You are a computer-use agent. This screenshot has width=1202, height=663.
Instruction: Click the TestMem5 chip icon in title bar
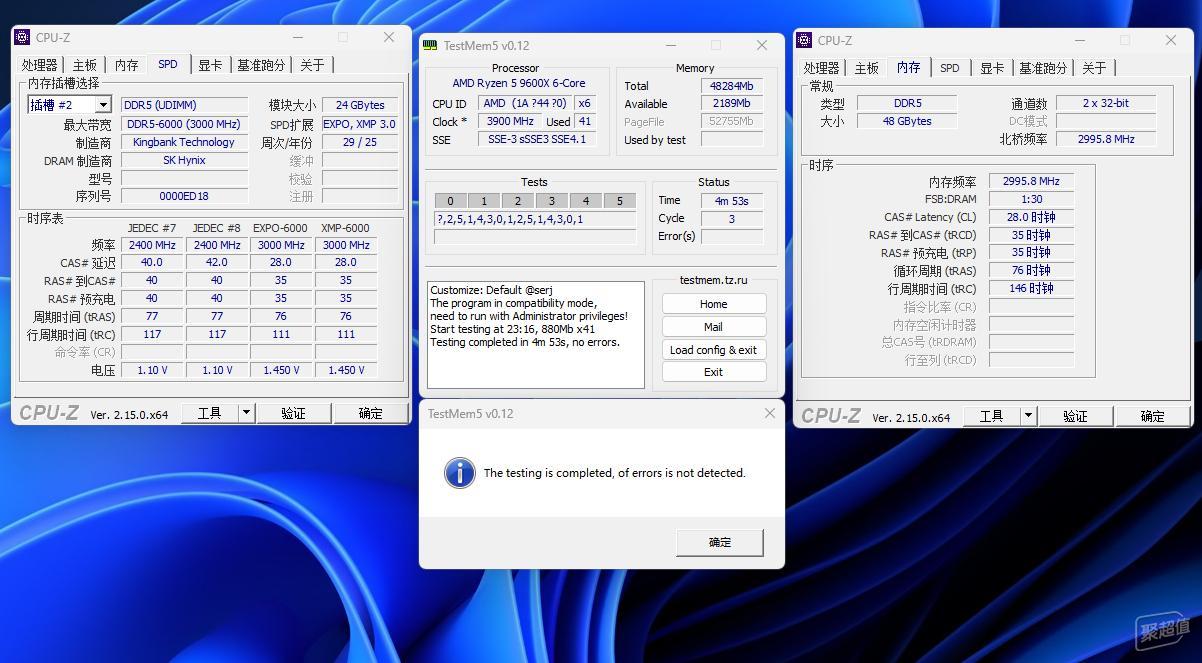click(x=430, y=45)
